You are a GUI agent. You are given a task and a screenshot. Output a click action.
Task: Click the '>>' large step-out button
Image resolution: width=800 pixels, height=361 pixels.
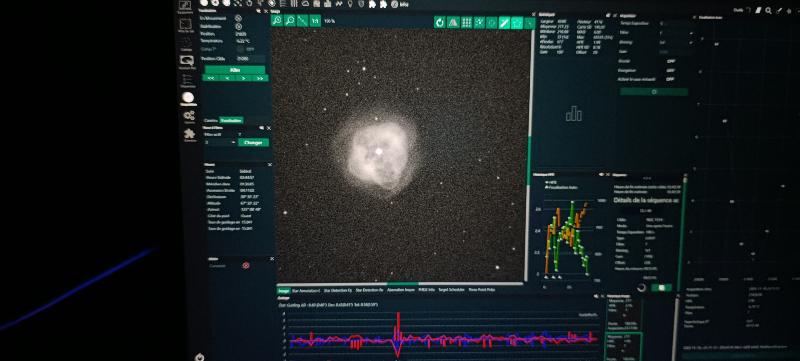coord(260,78)
